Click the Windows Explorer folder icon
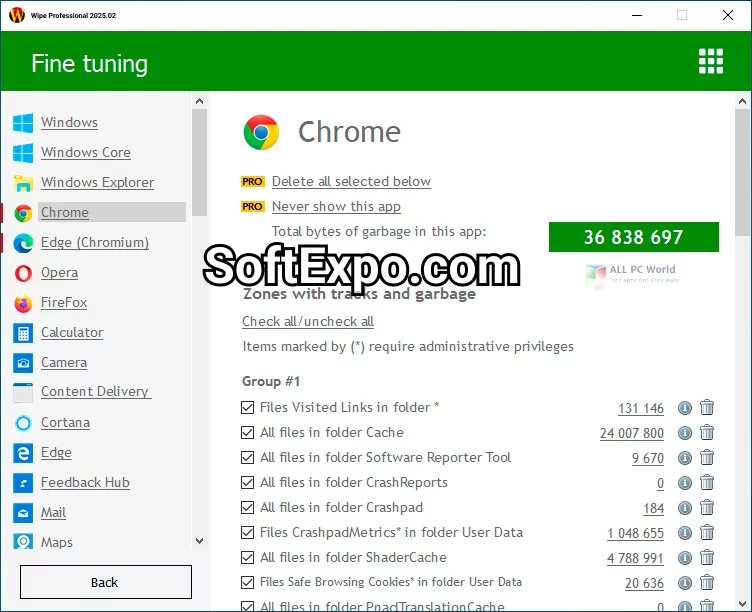Image resolution: width=752 pixels, height=612 pixels. point(23,183)
